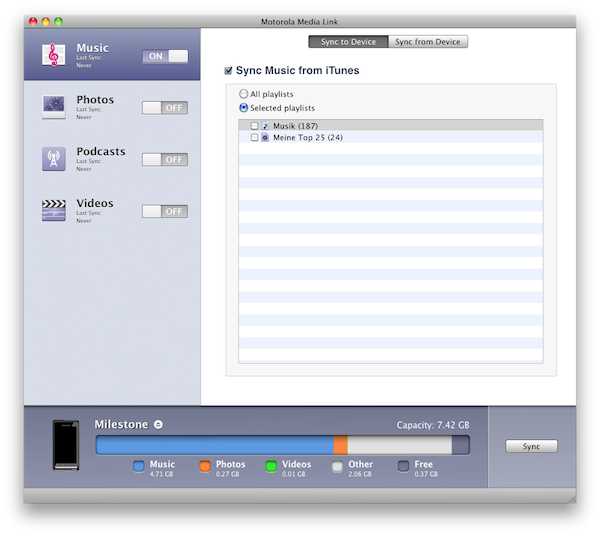
Task: Click the Milestone phone device image
Action: [x=66, y=445]
